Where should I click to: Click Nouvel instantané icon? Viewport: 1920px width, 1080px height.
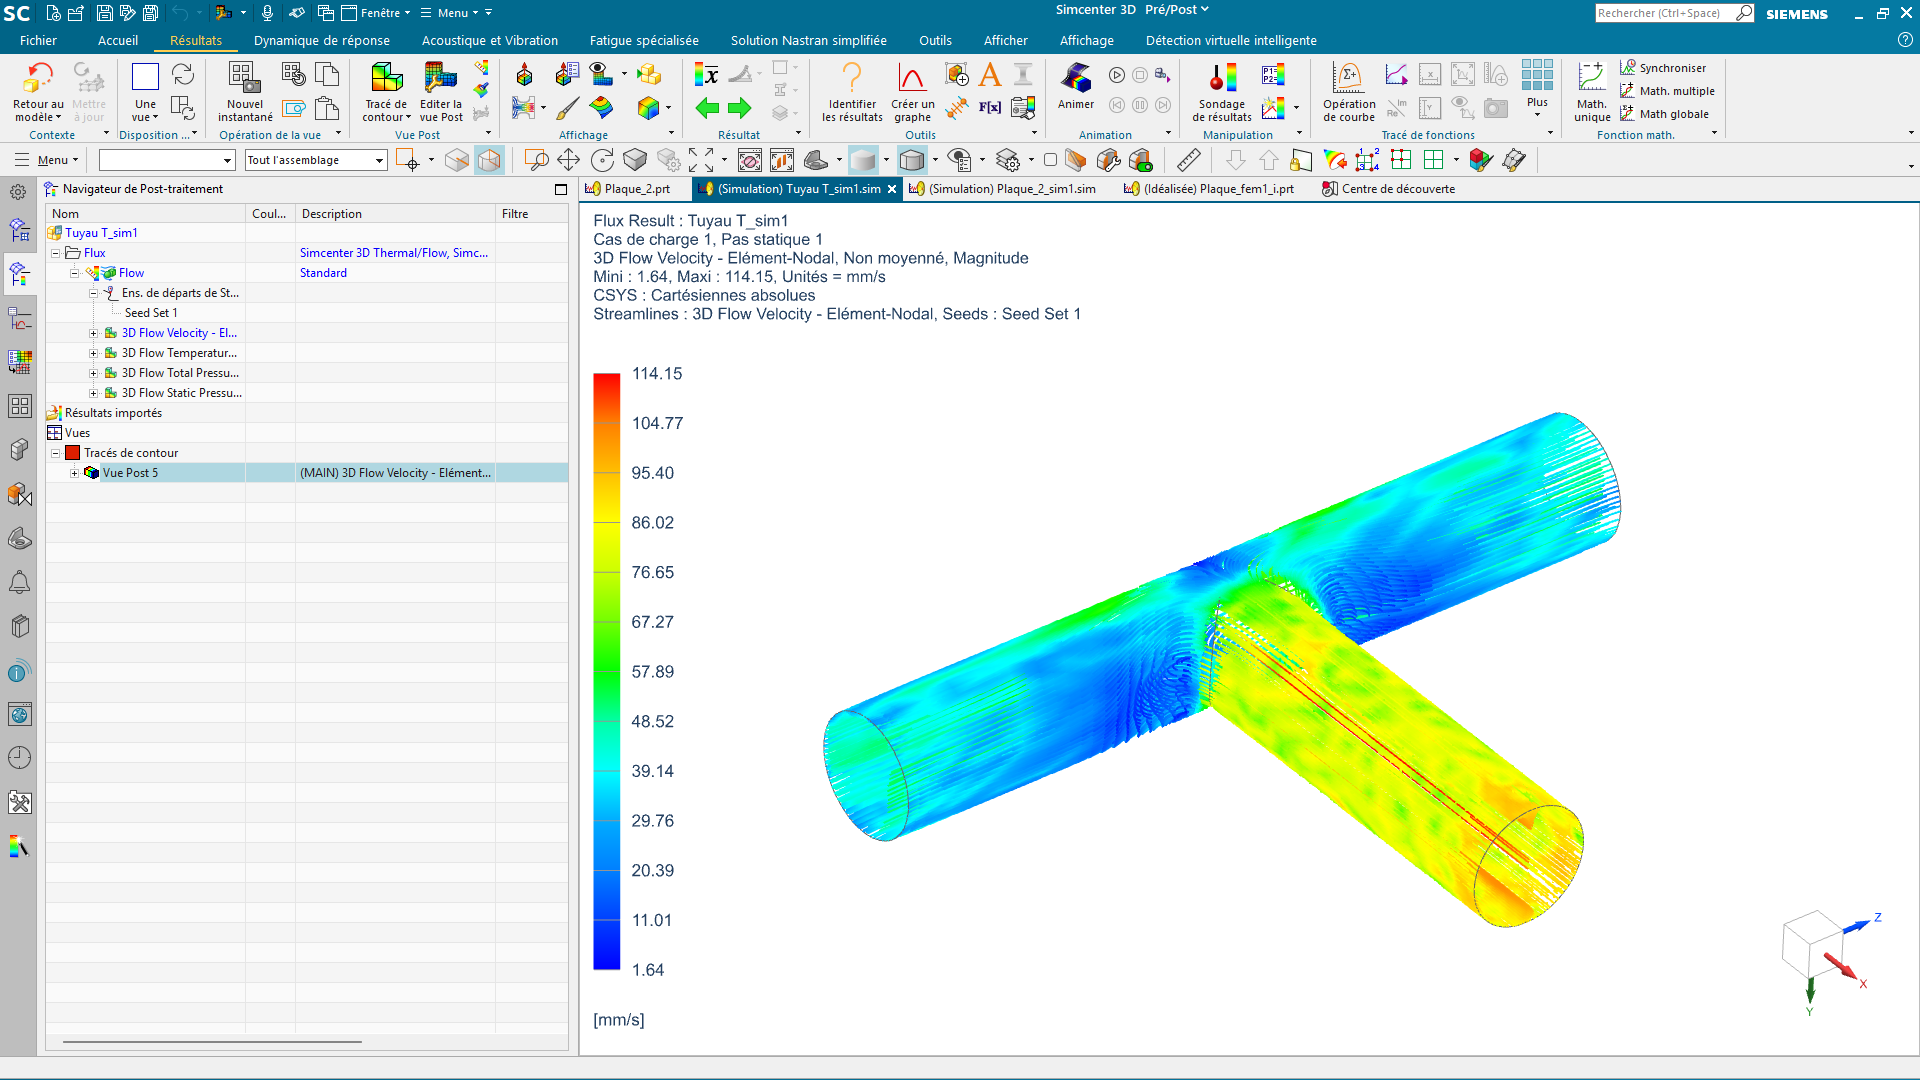coord(244,78)
